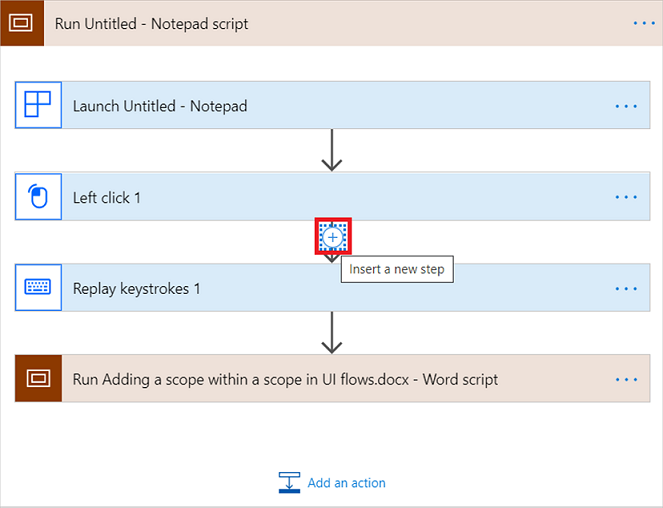This screenshot has height=508, width=663.
Task: Click the Add an action icon
Action: [x=289, y=483]
